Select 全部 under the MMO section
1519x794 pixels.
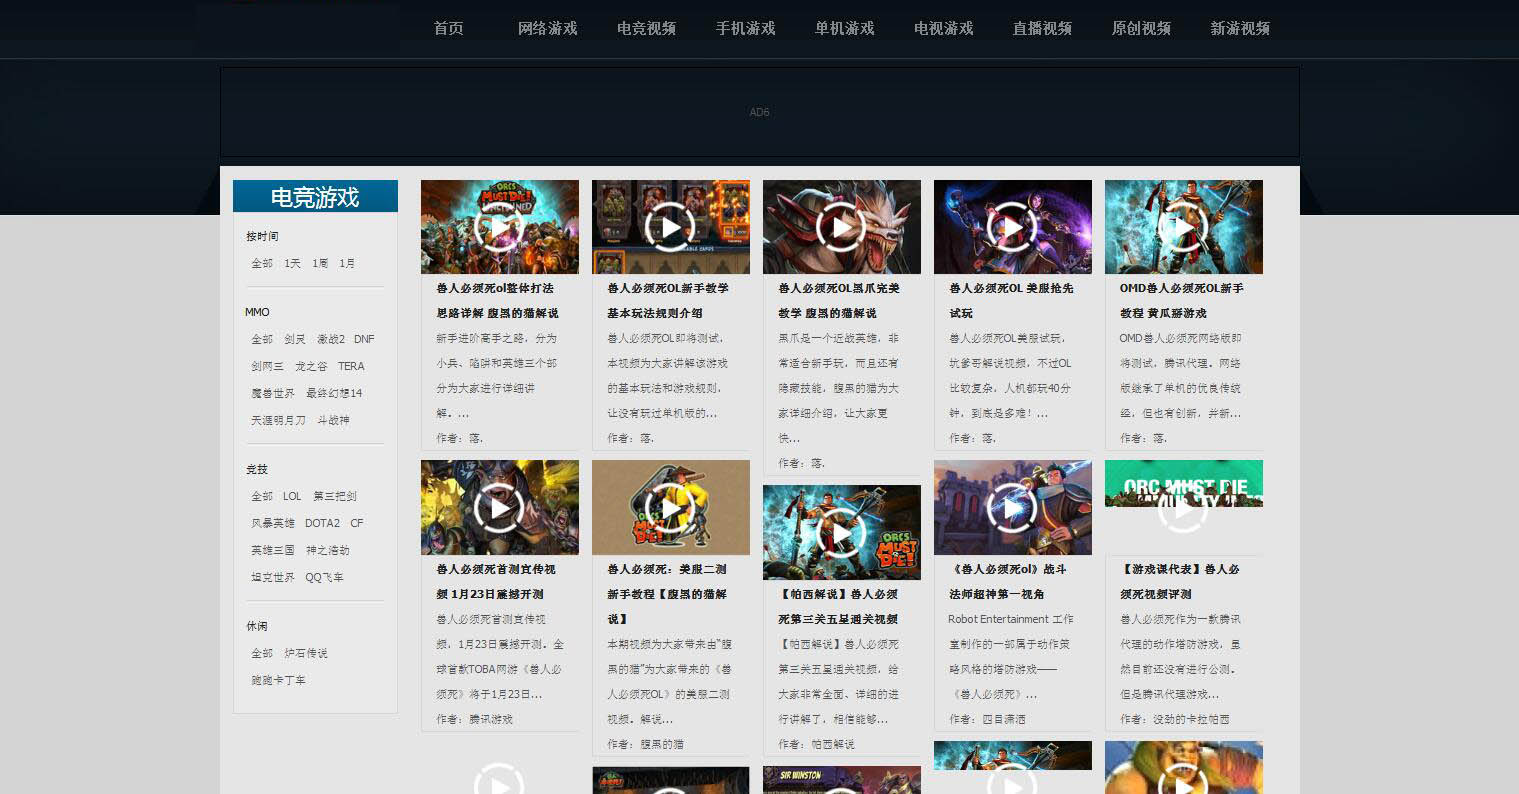click(262, 339)
